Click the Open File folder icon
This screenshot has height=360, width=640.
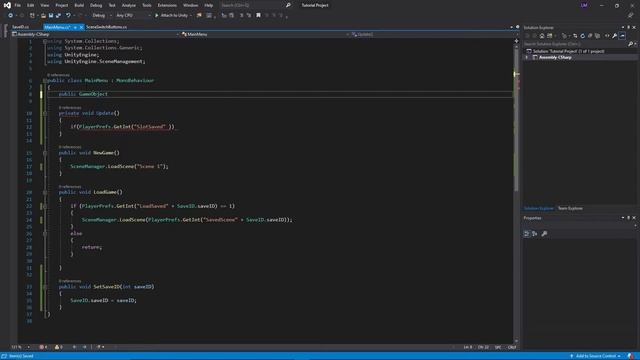coord(43,16)
